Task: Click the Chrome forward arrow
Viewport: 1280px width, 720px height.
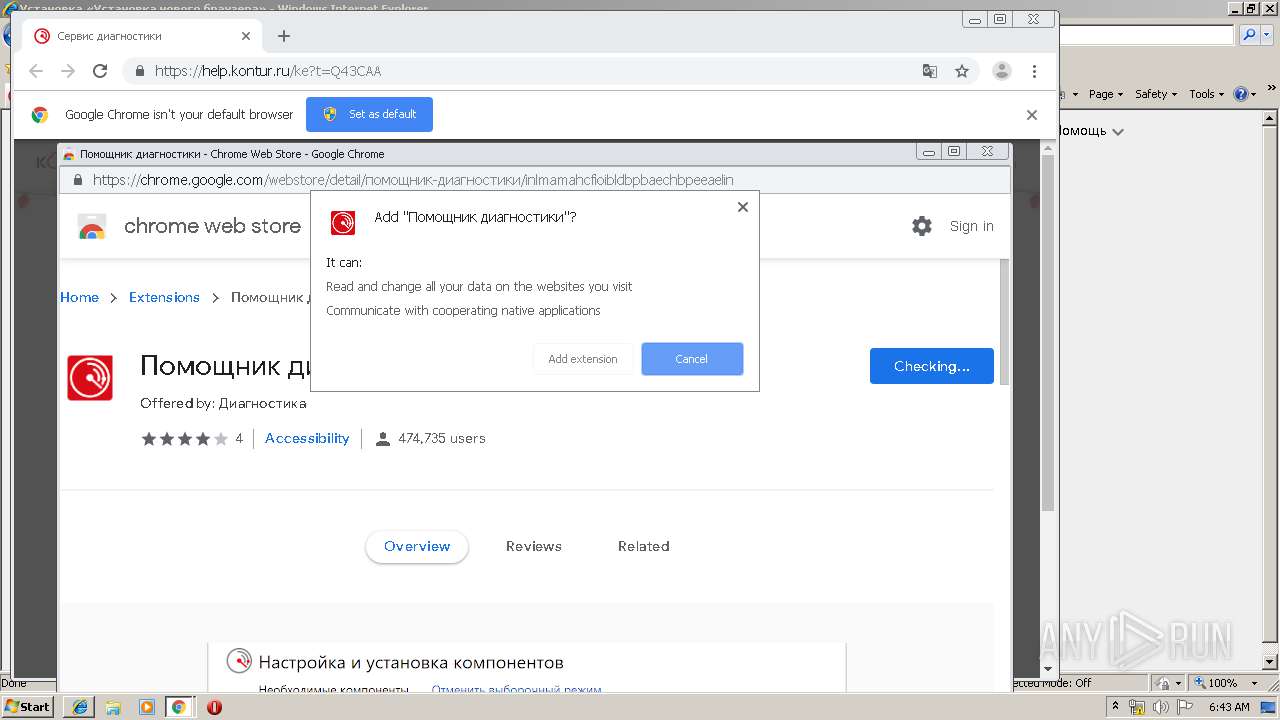Action: pyautogui.click(x=68, y=71)
